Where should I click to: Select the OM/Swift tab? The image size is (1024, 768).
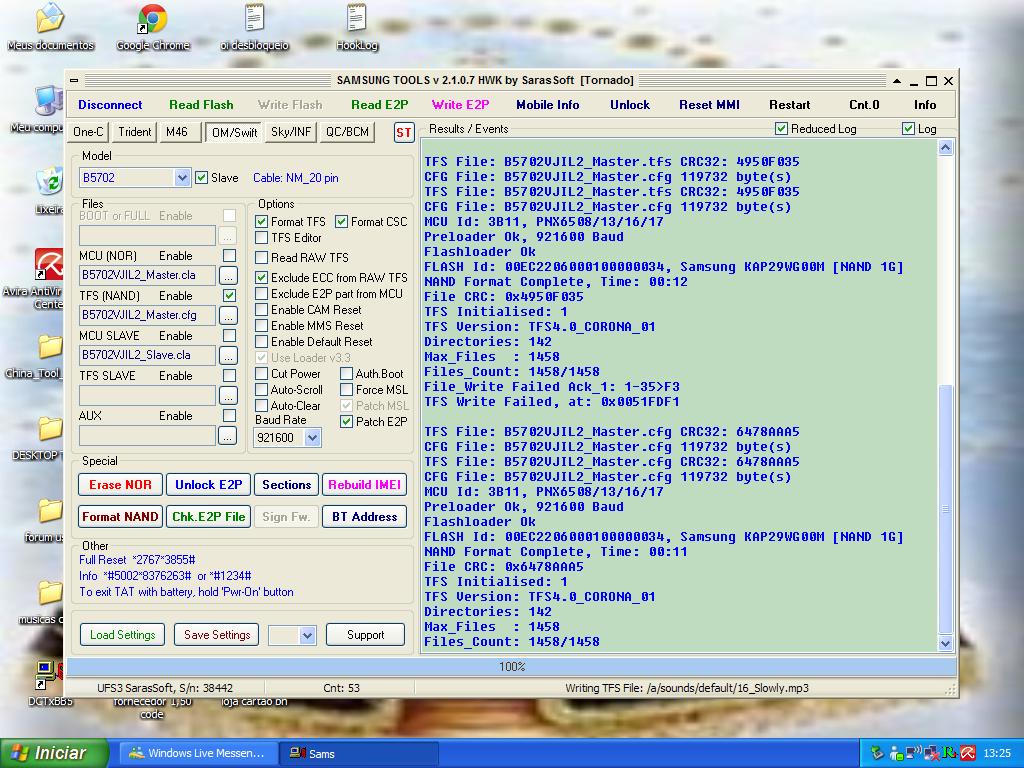click(x=234, y=133)
